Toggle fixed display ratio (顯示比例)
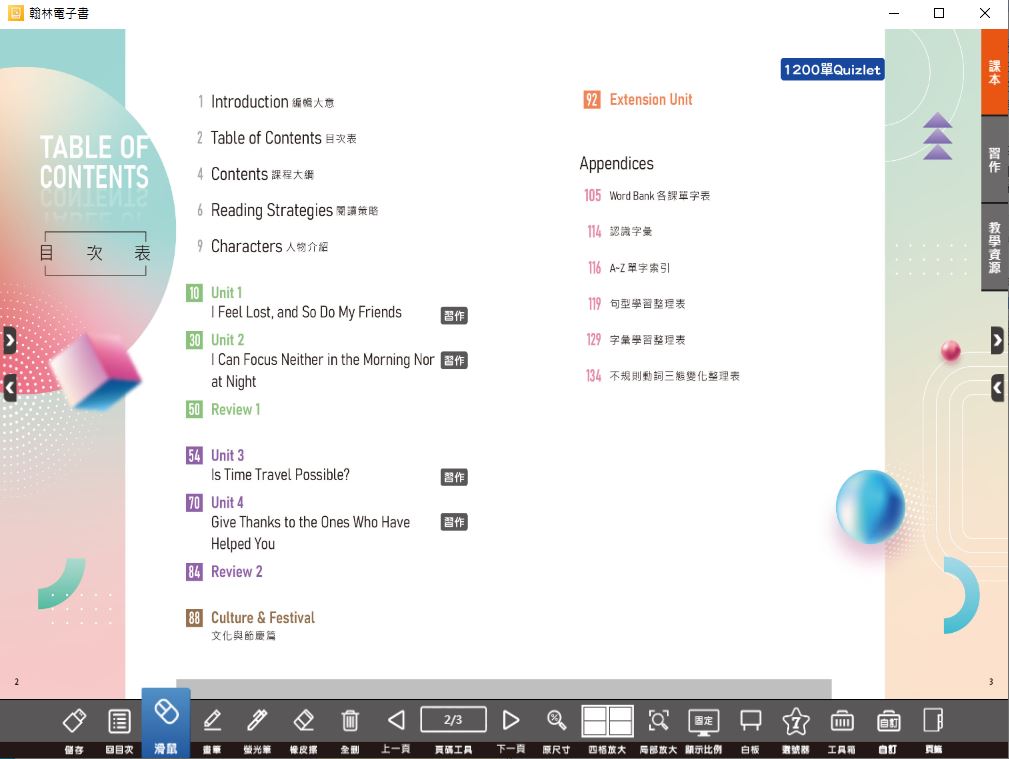The width and height of the screenshot is (1009, 759). pyautogui.click(x=704, y=721)
